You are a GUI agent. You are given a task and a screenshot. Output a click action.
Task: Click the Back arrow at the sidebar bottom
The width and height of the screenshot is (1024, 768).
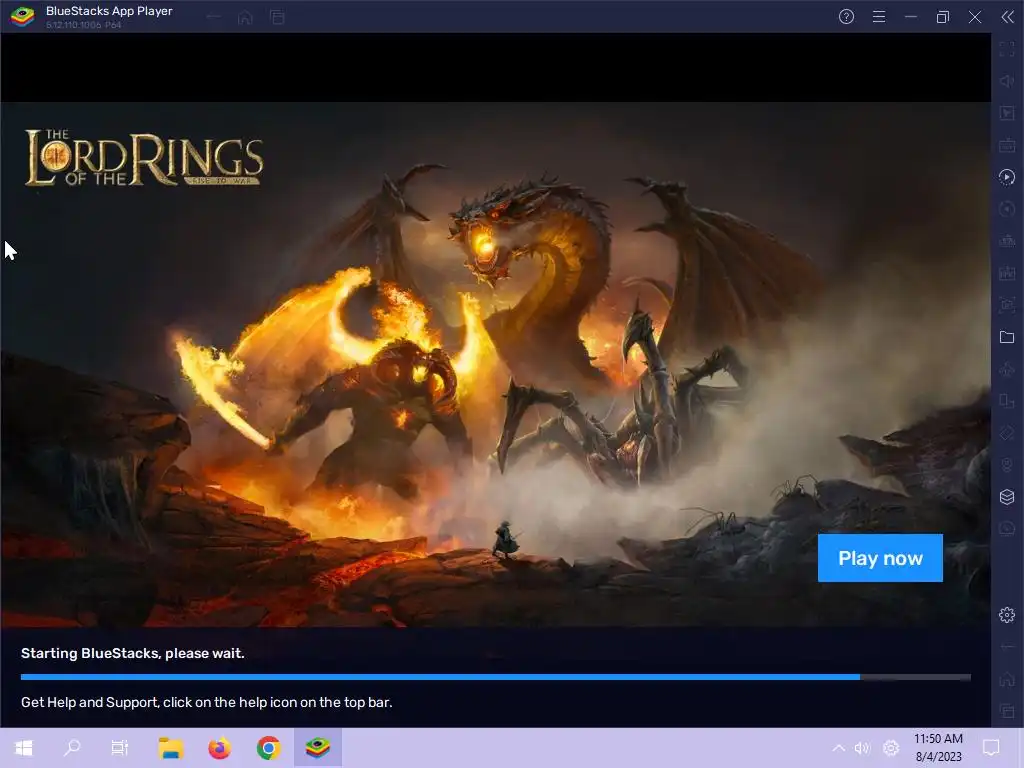pos(1007,647)
